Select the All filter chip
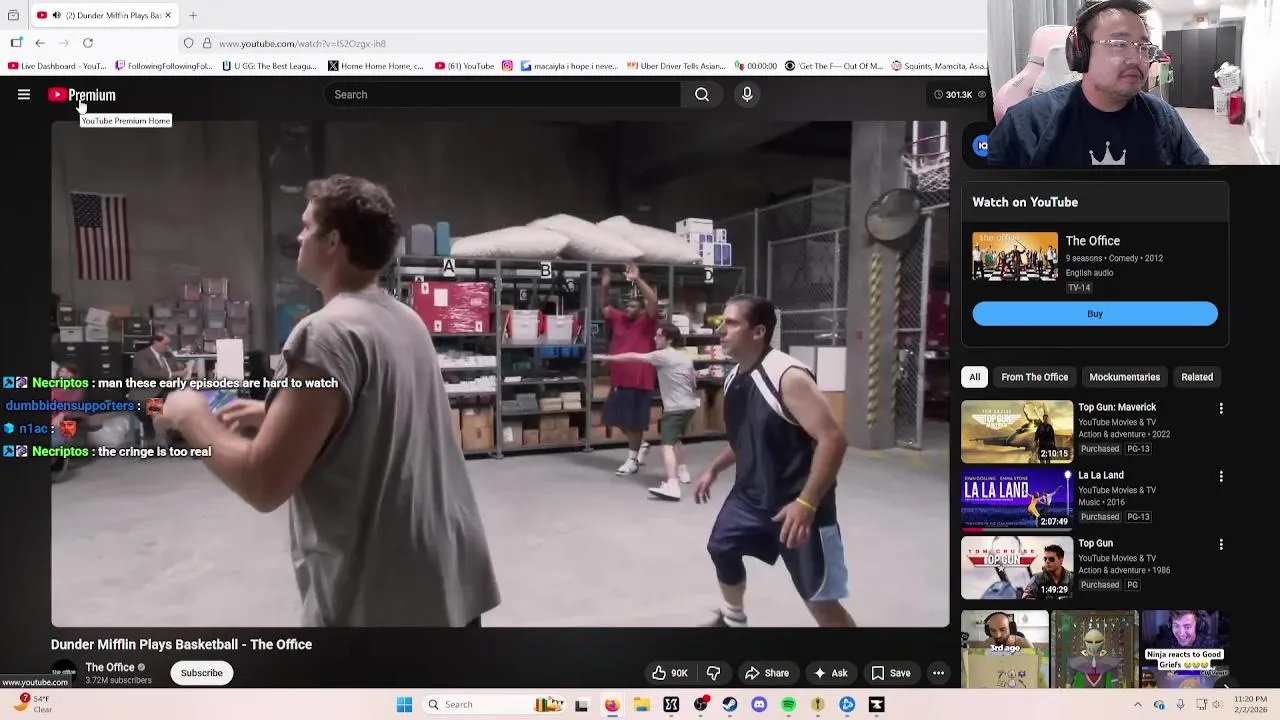 (x=975, y=377)
